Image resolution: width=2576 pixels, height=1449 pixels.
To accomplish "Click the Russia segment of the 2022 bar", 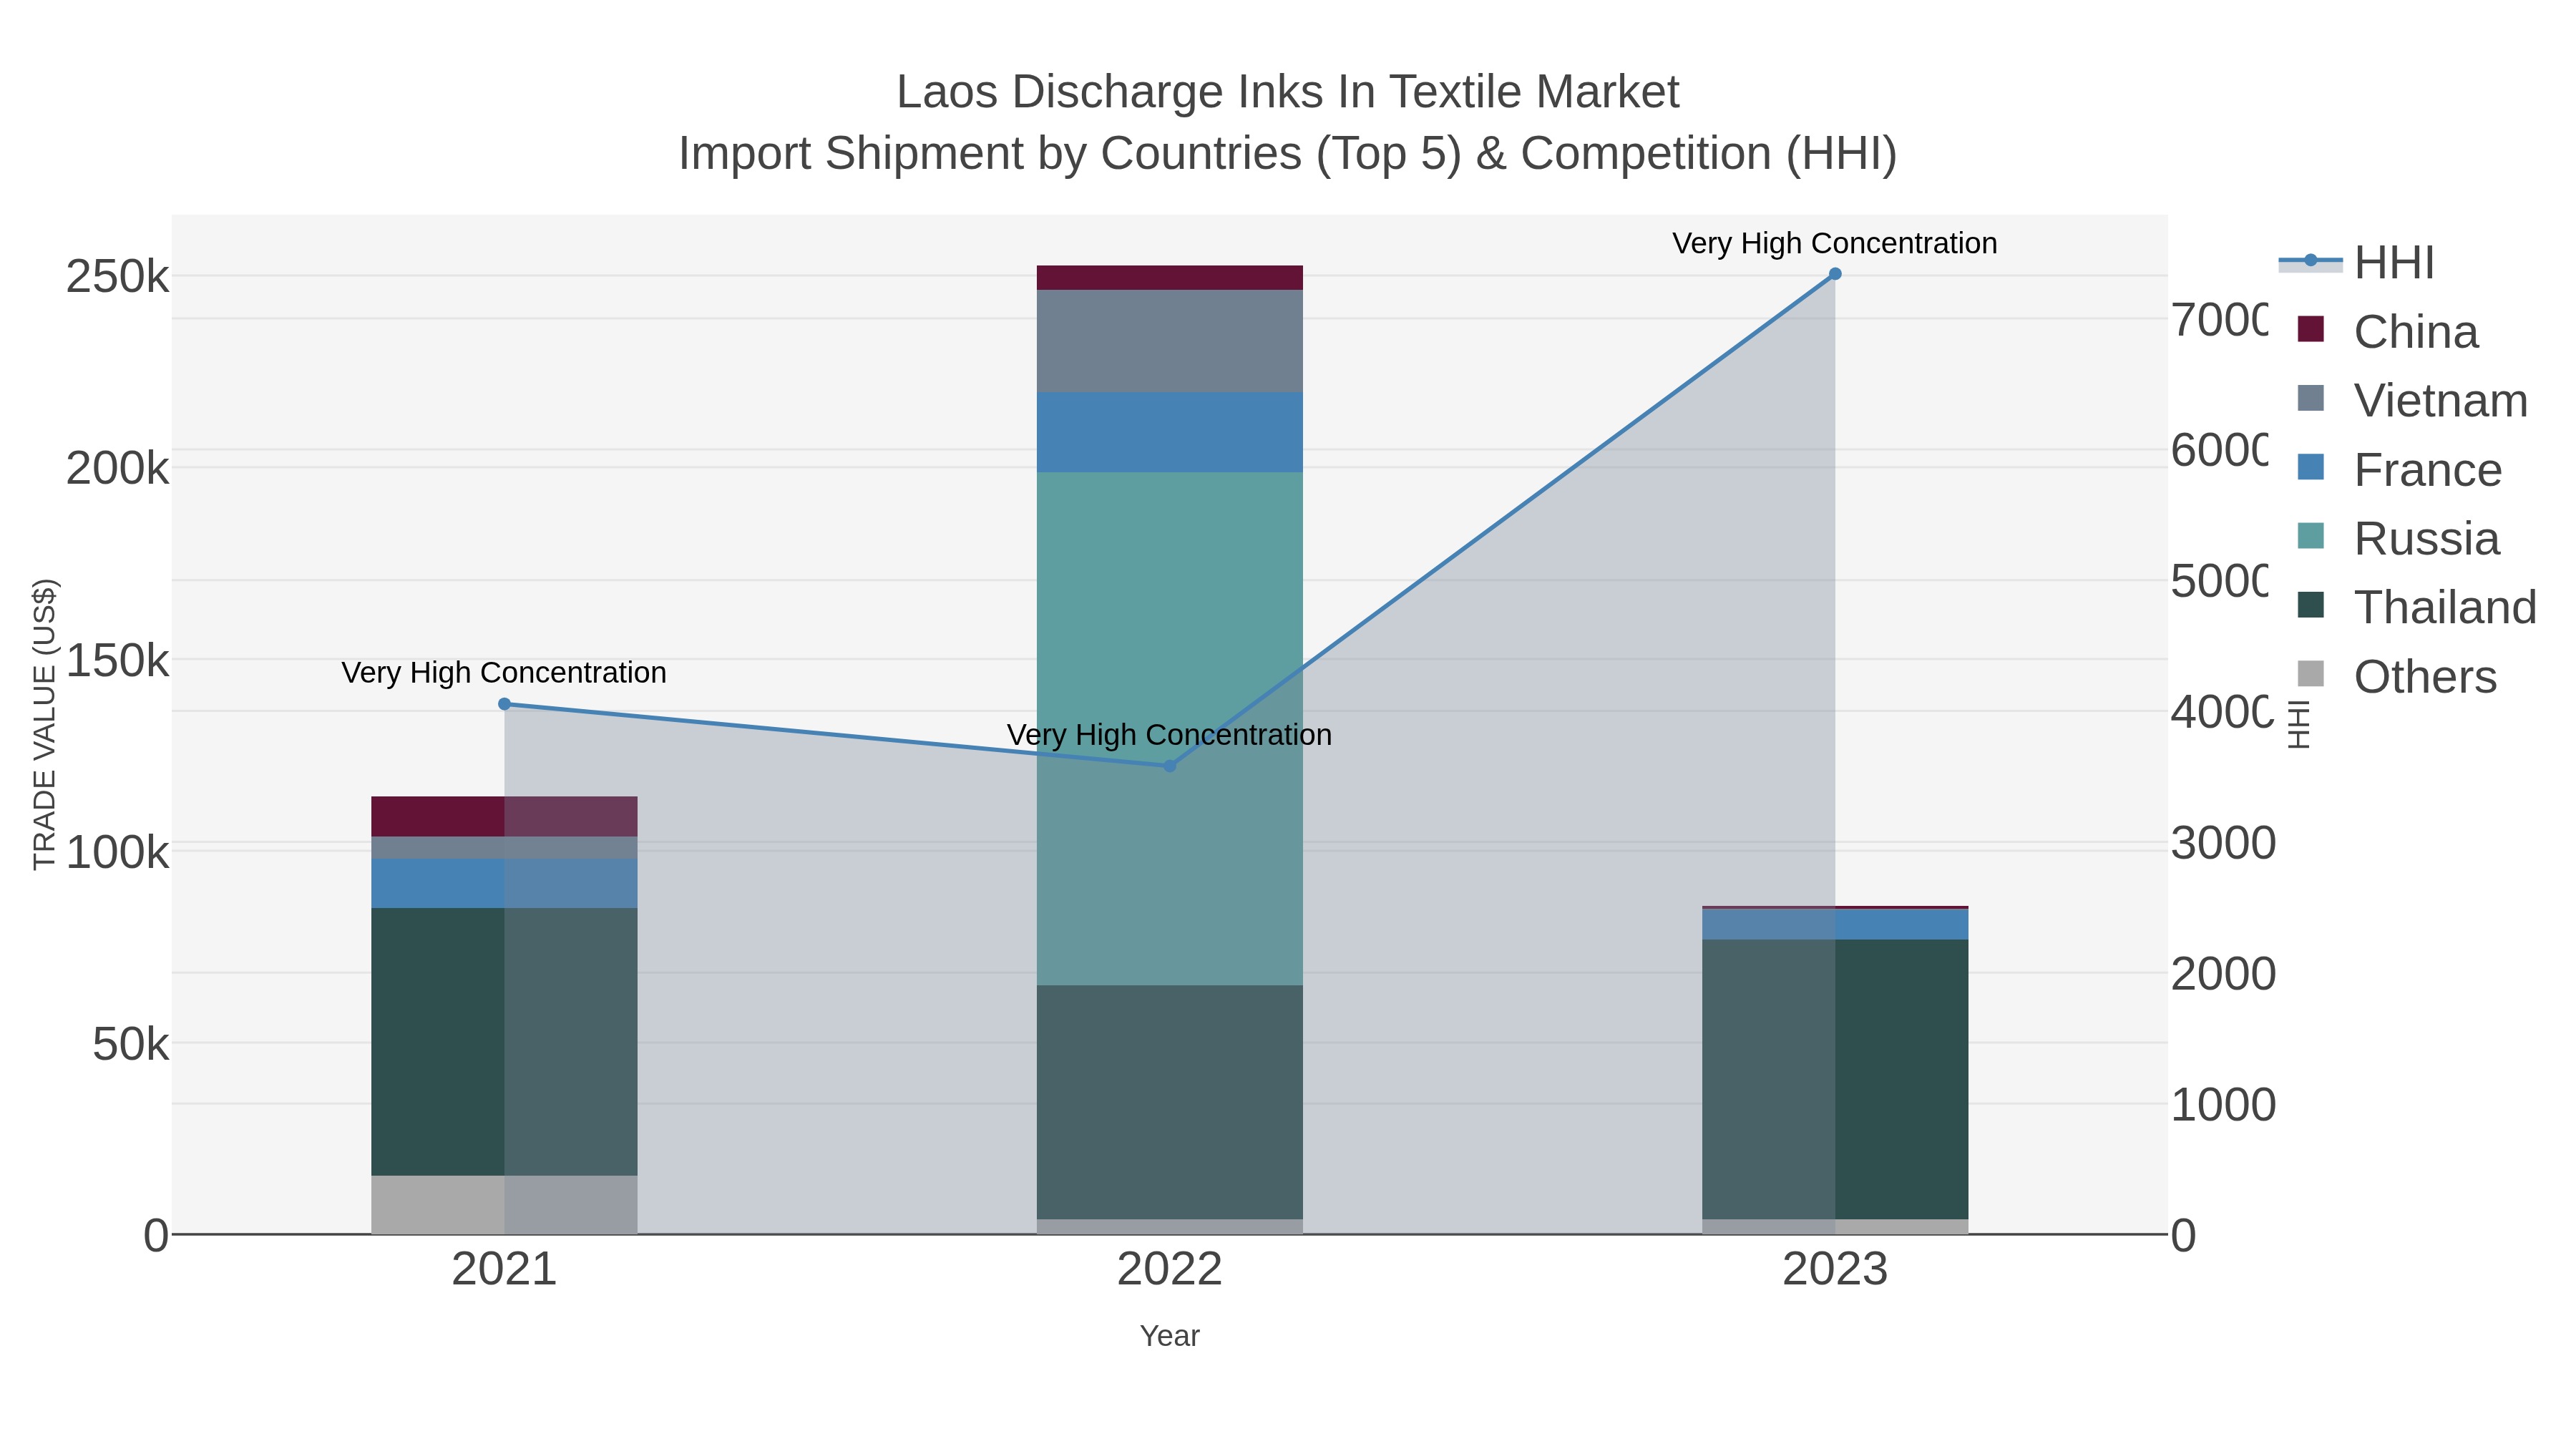I will [1169, 728].
